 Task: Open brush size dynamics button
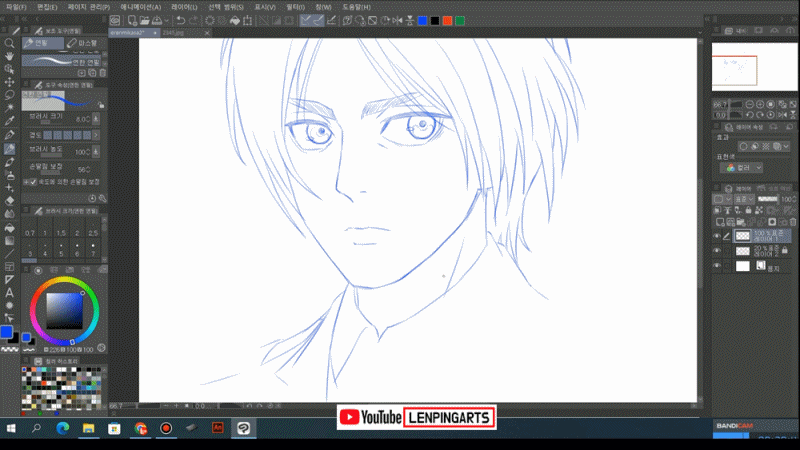(x=95, y=119)
